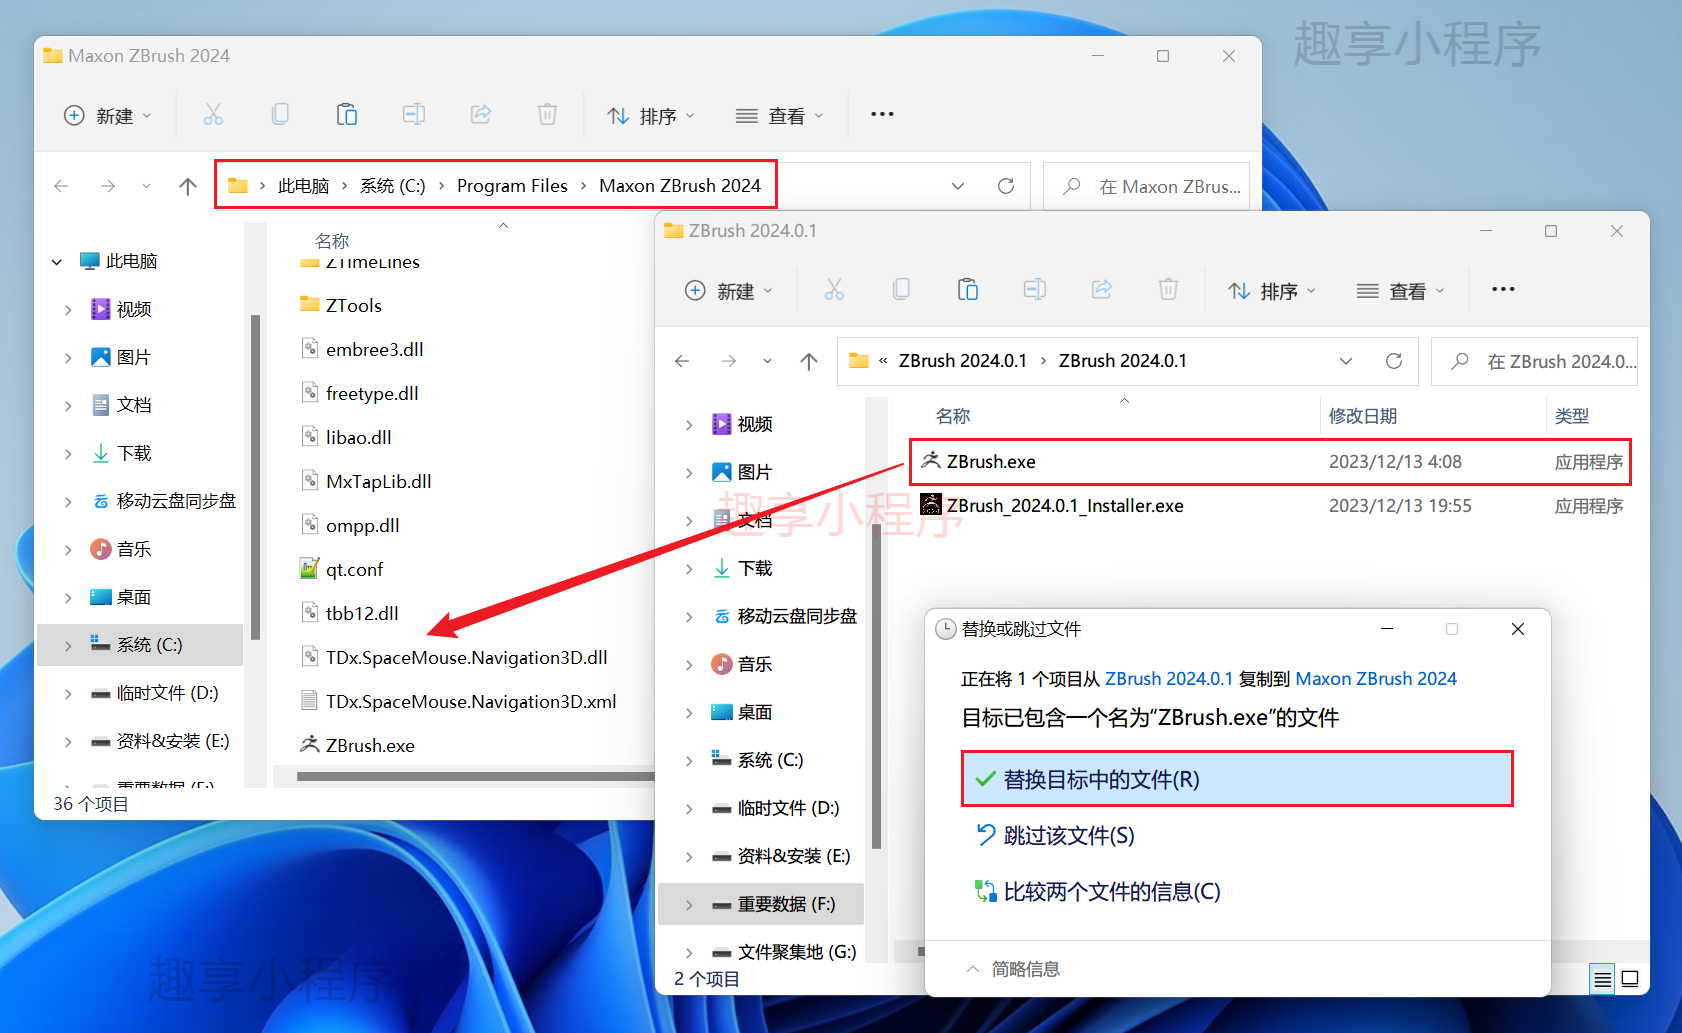Click Share icon in Maxon ZBrush 2024 toolbar
Image resolution: width=1682 pixels, height=1033 pixels.
(481, 115)
